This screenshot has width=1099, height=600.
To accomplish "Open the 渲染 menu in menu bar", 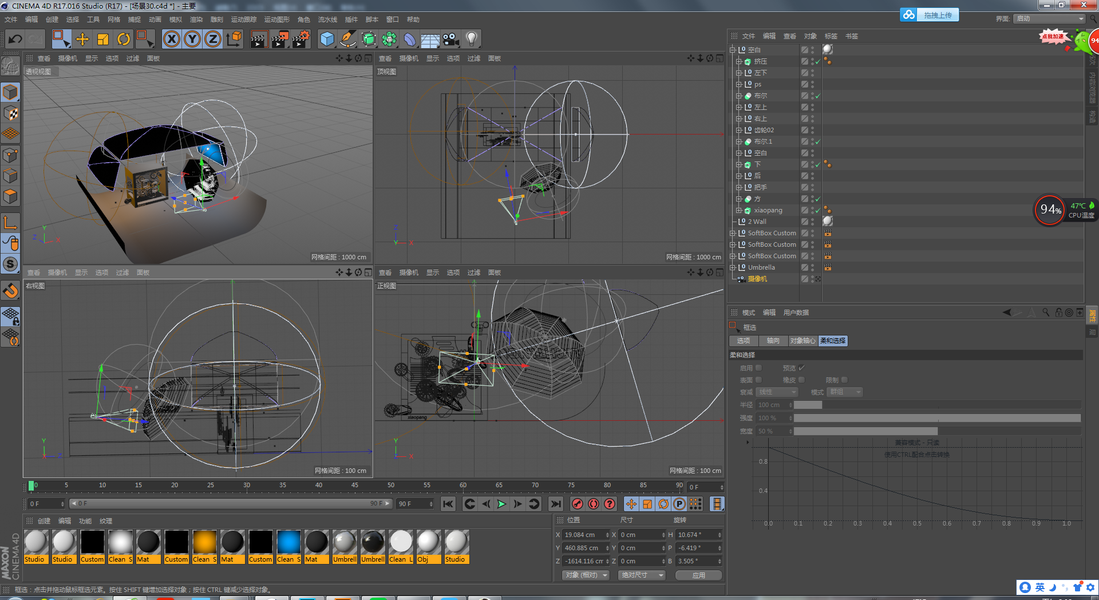I will (196, 19).
